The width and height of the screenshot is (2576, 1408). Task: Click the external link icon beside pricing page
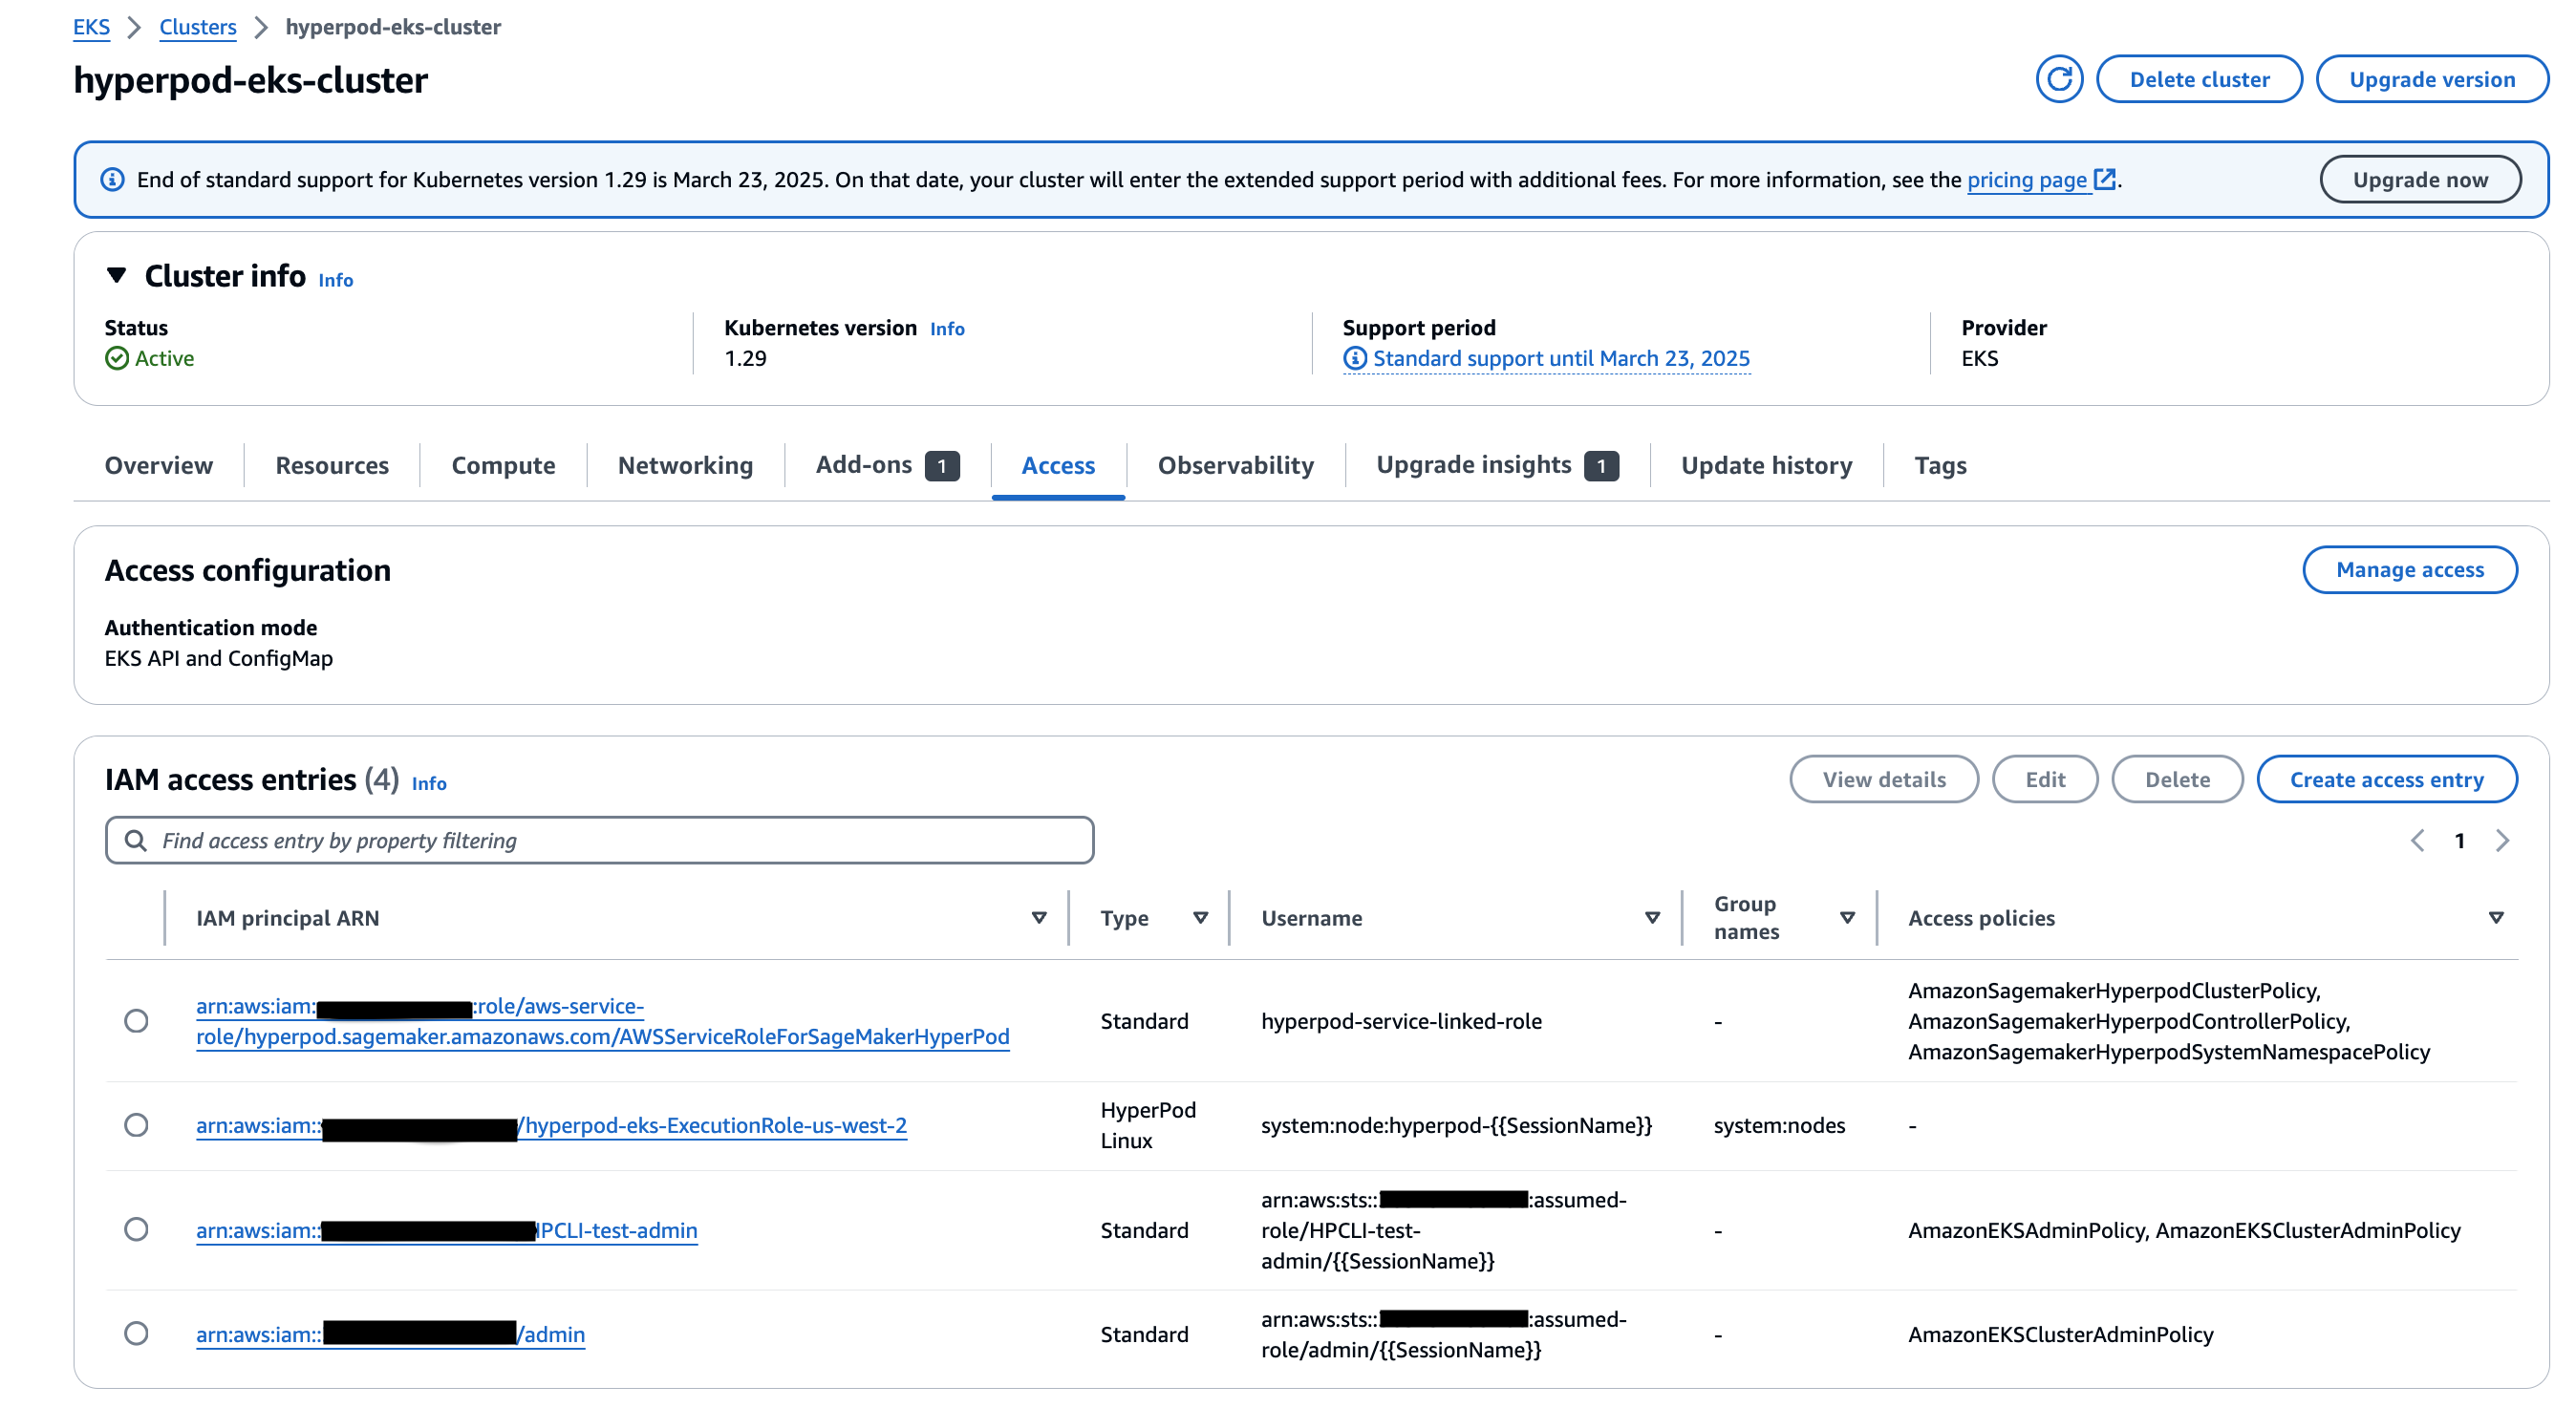[2104, 179]
